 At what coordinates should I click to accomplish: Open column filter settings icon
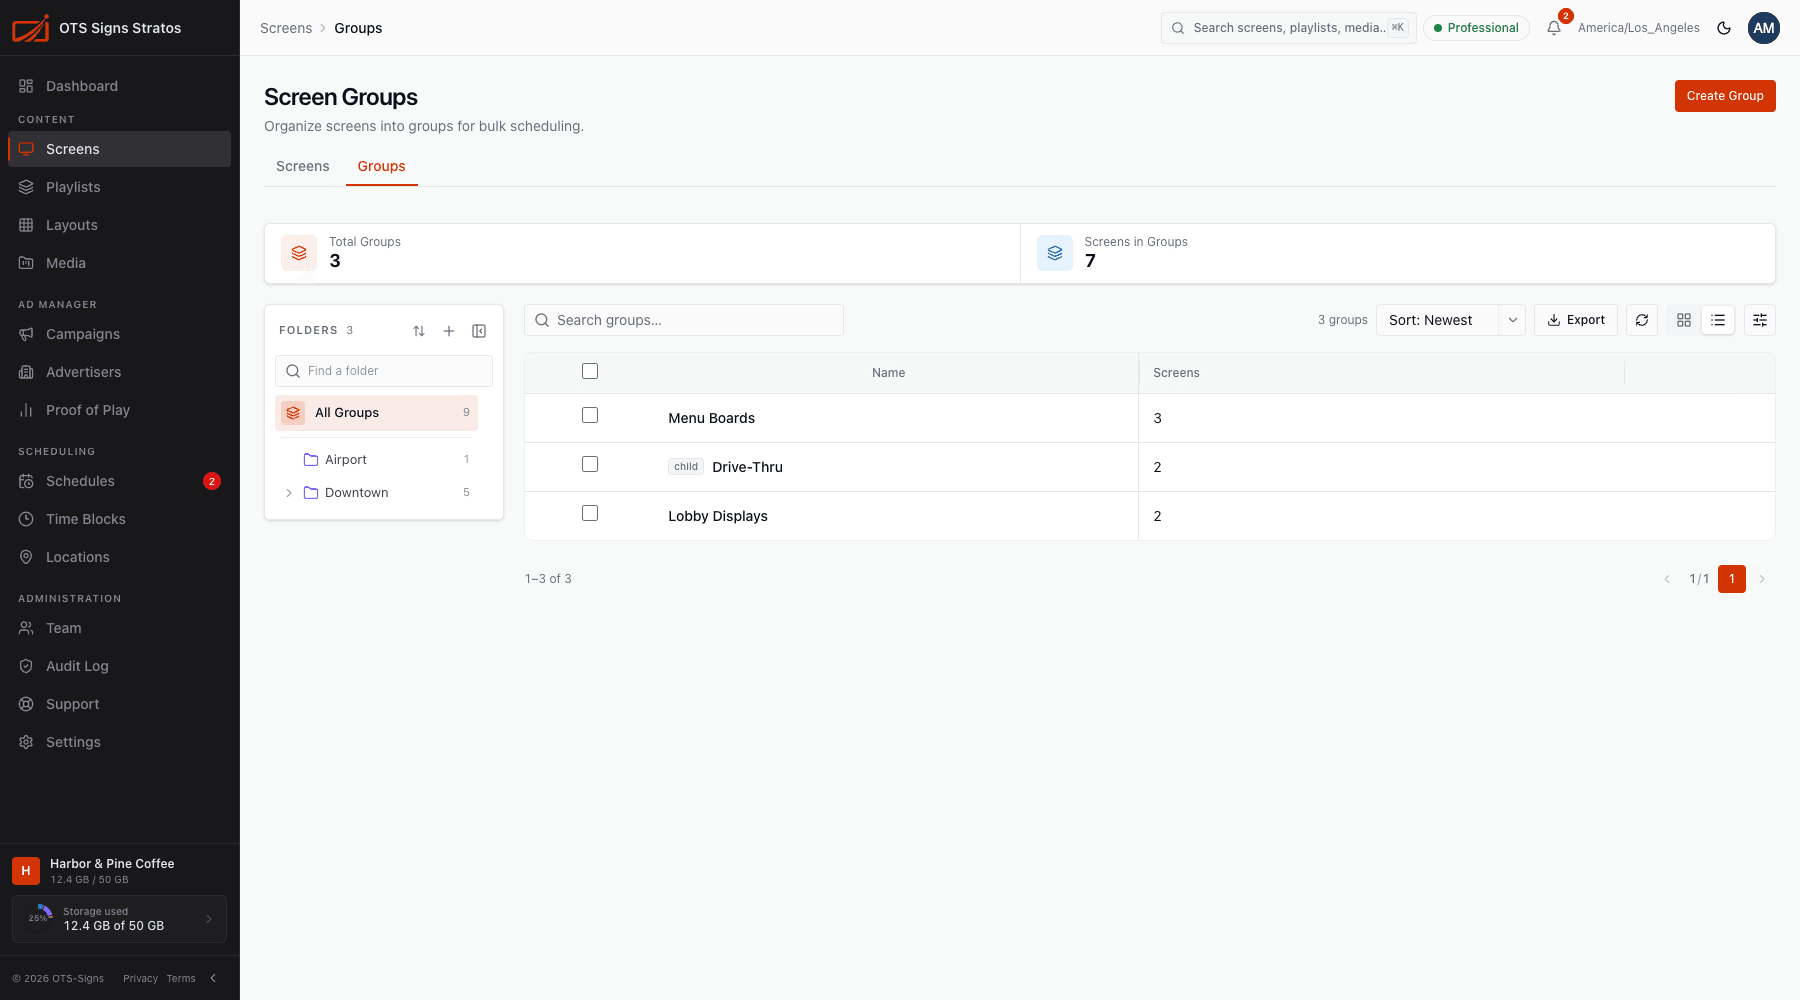[x=1760, y=320]
